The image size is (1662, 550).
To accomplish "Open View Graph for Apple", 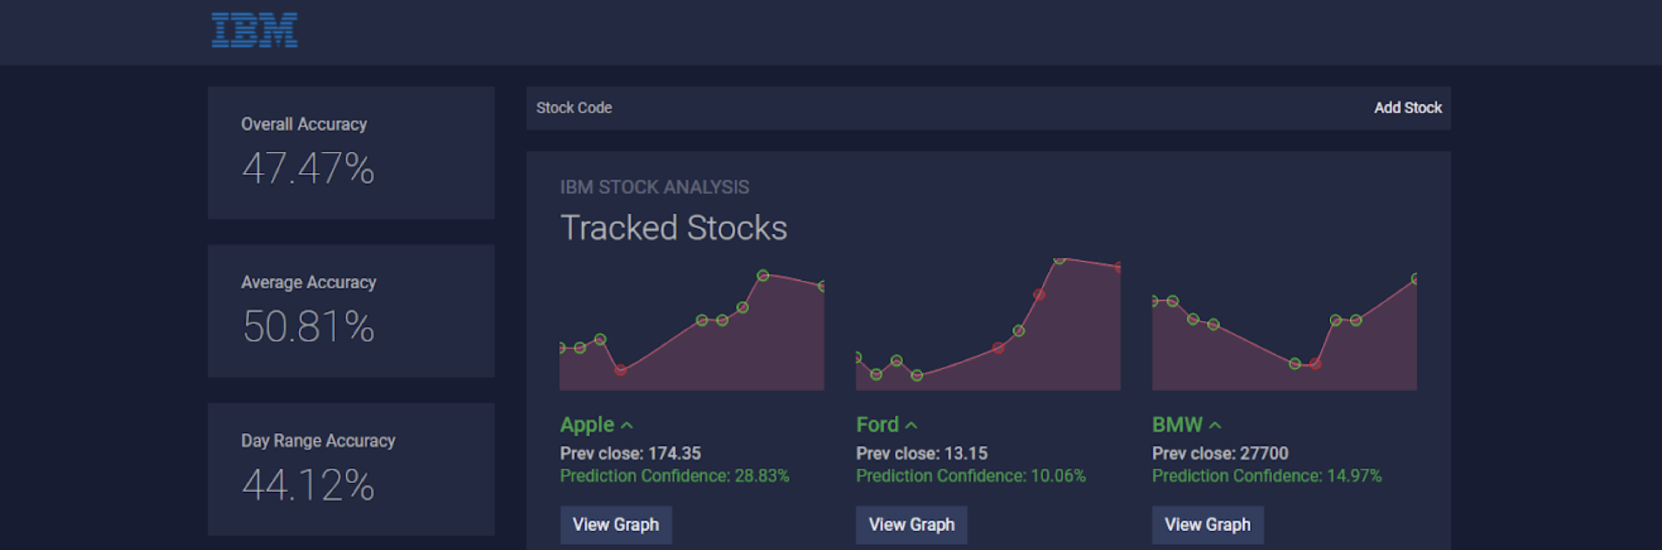I will click(x=615, y=525).
